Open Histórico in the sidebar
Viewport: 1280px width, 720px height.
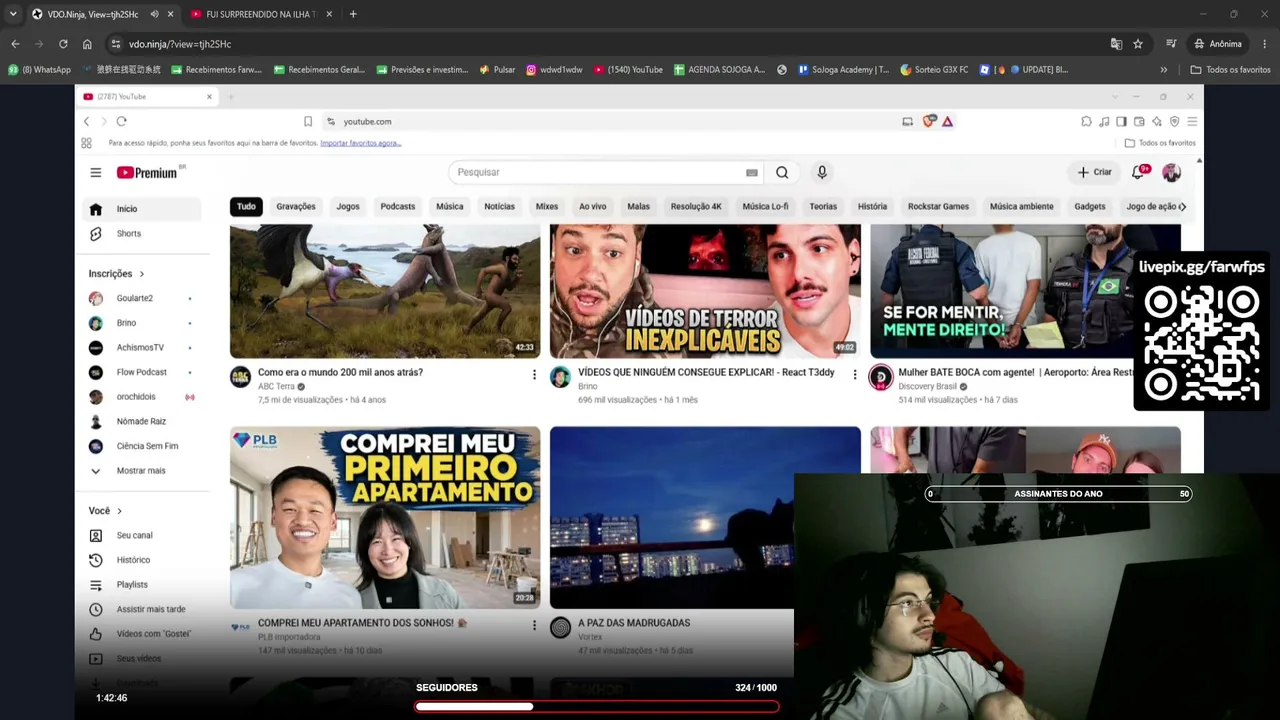pyautogui.click(x=141, y=560)
